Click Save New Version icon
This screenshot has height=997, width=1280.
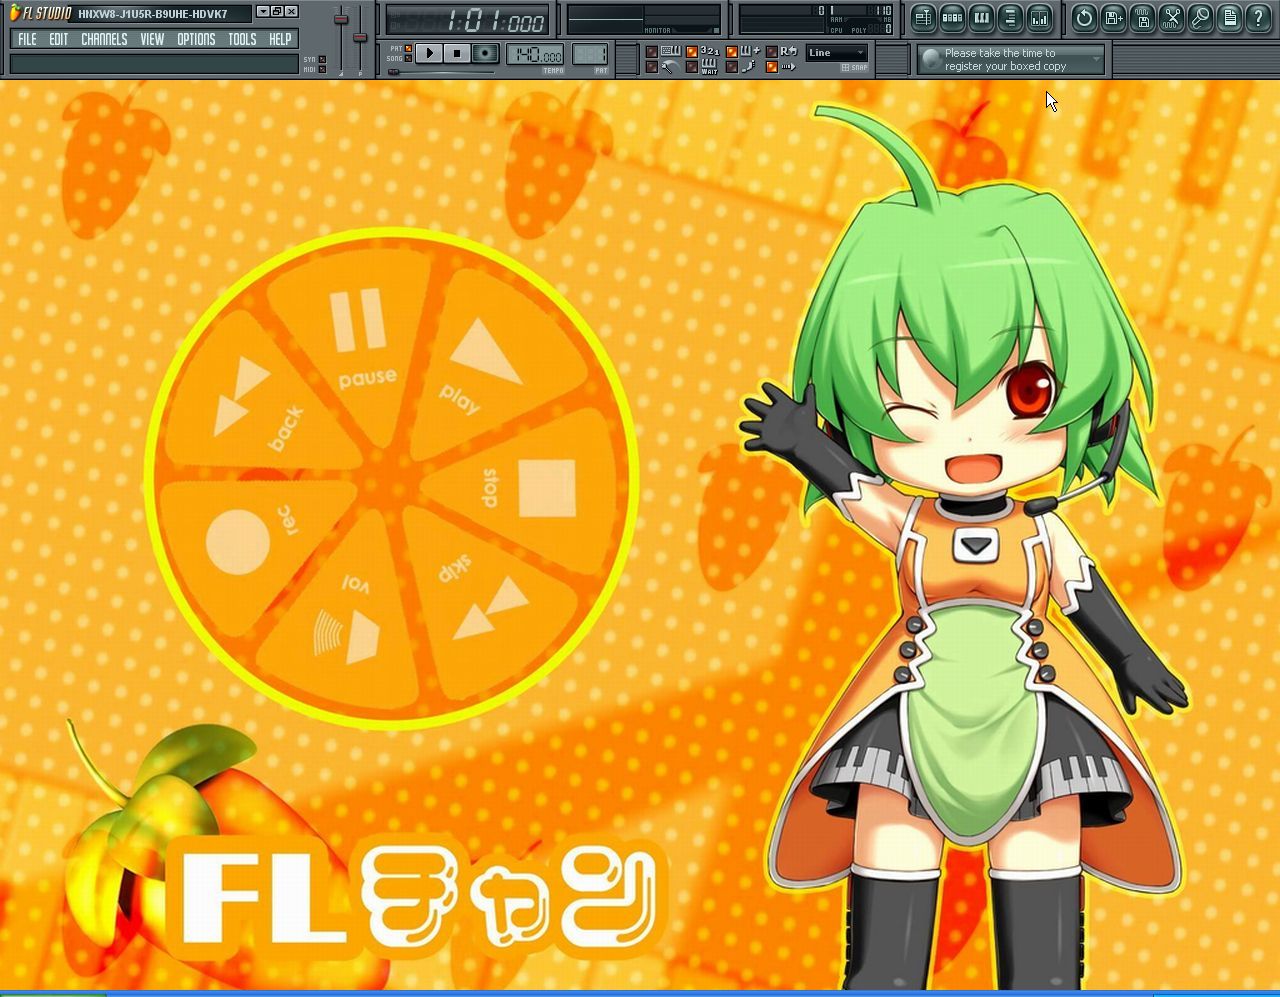[x=1113, y=18]
